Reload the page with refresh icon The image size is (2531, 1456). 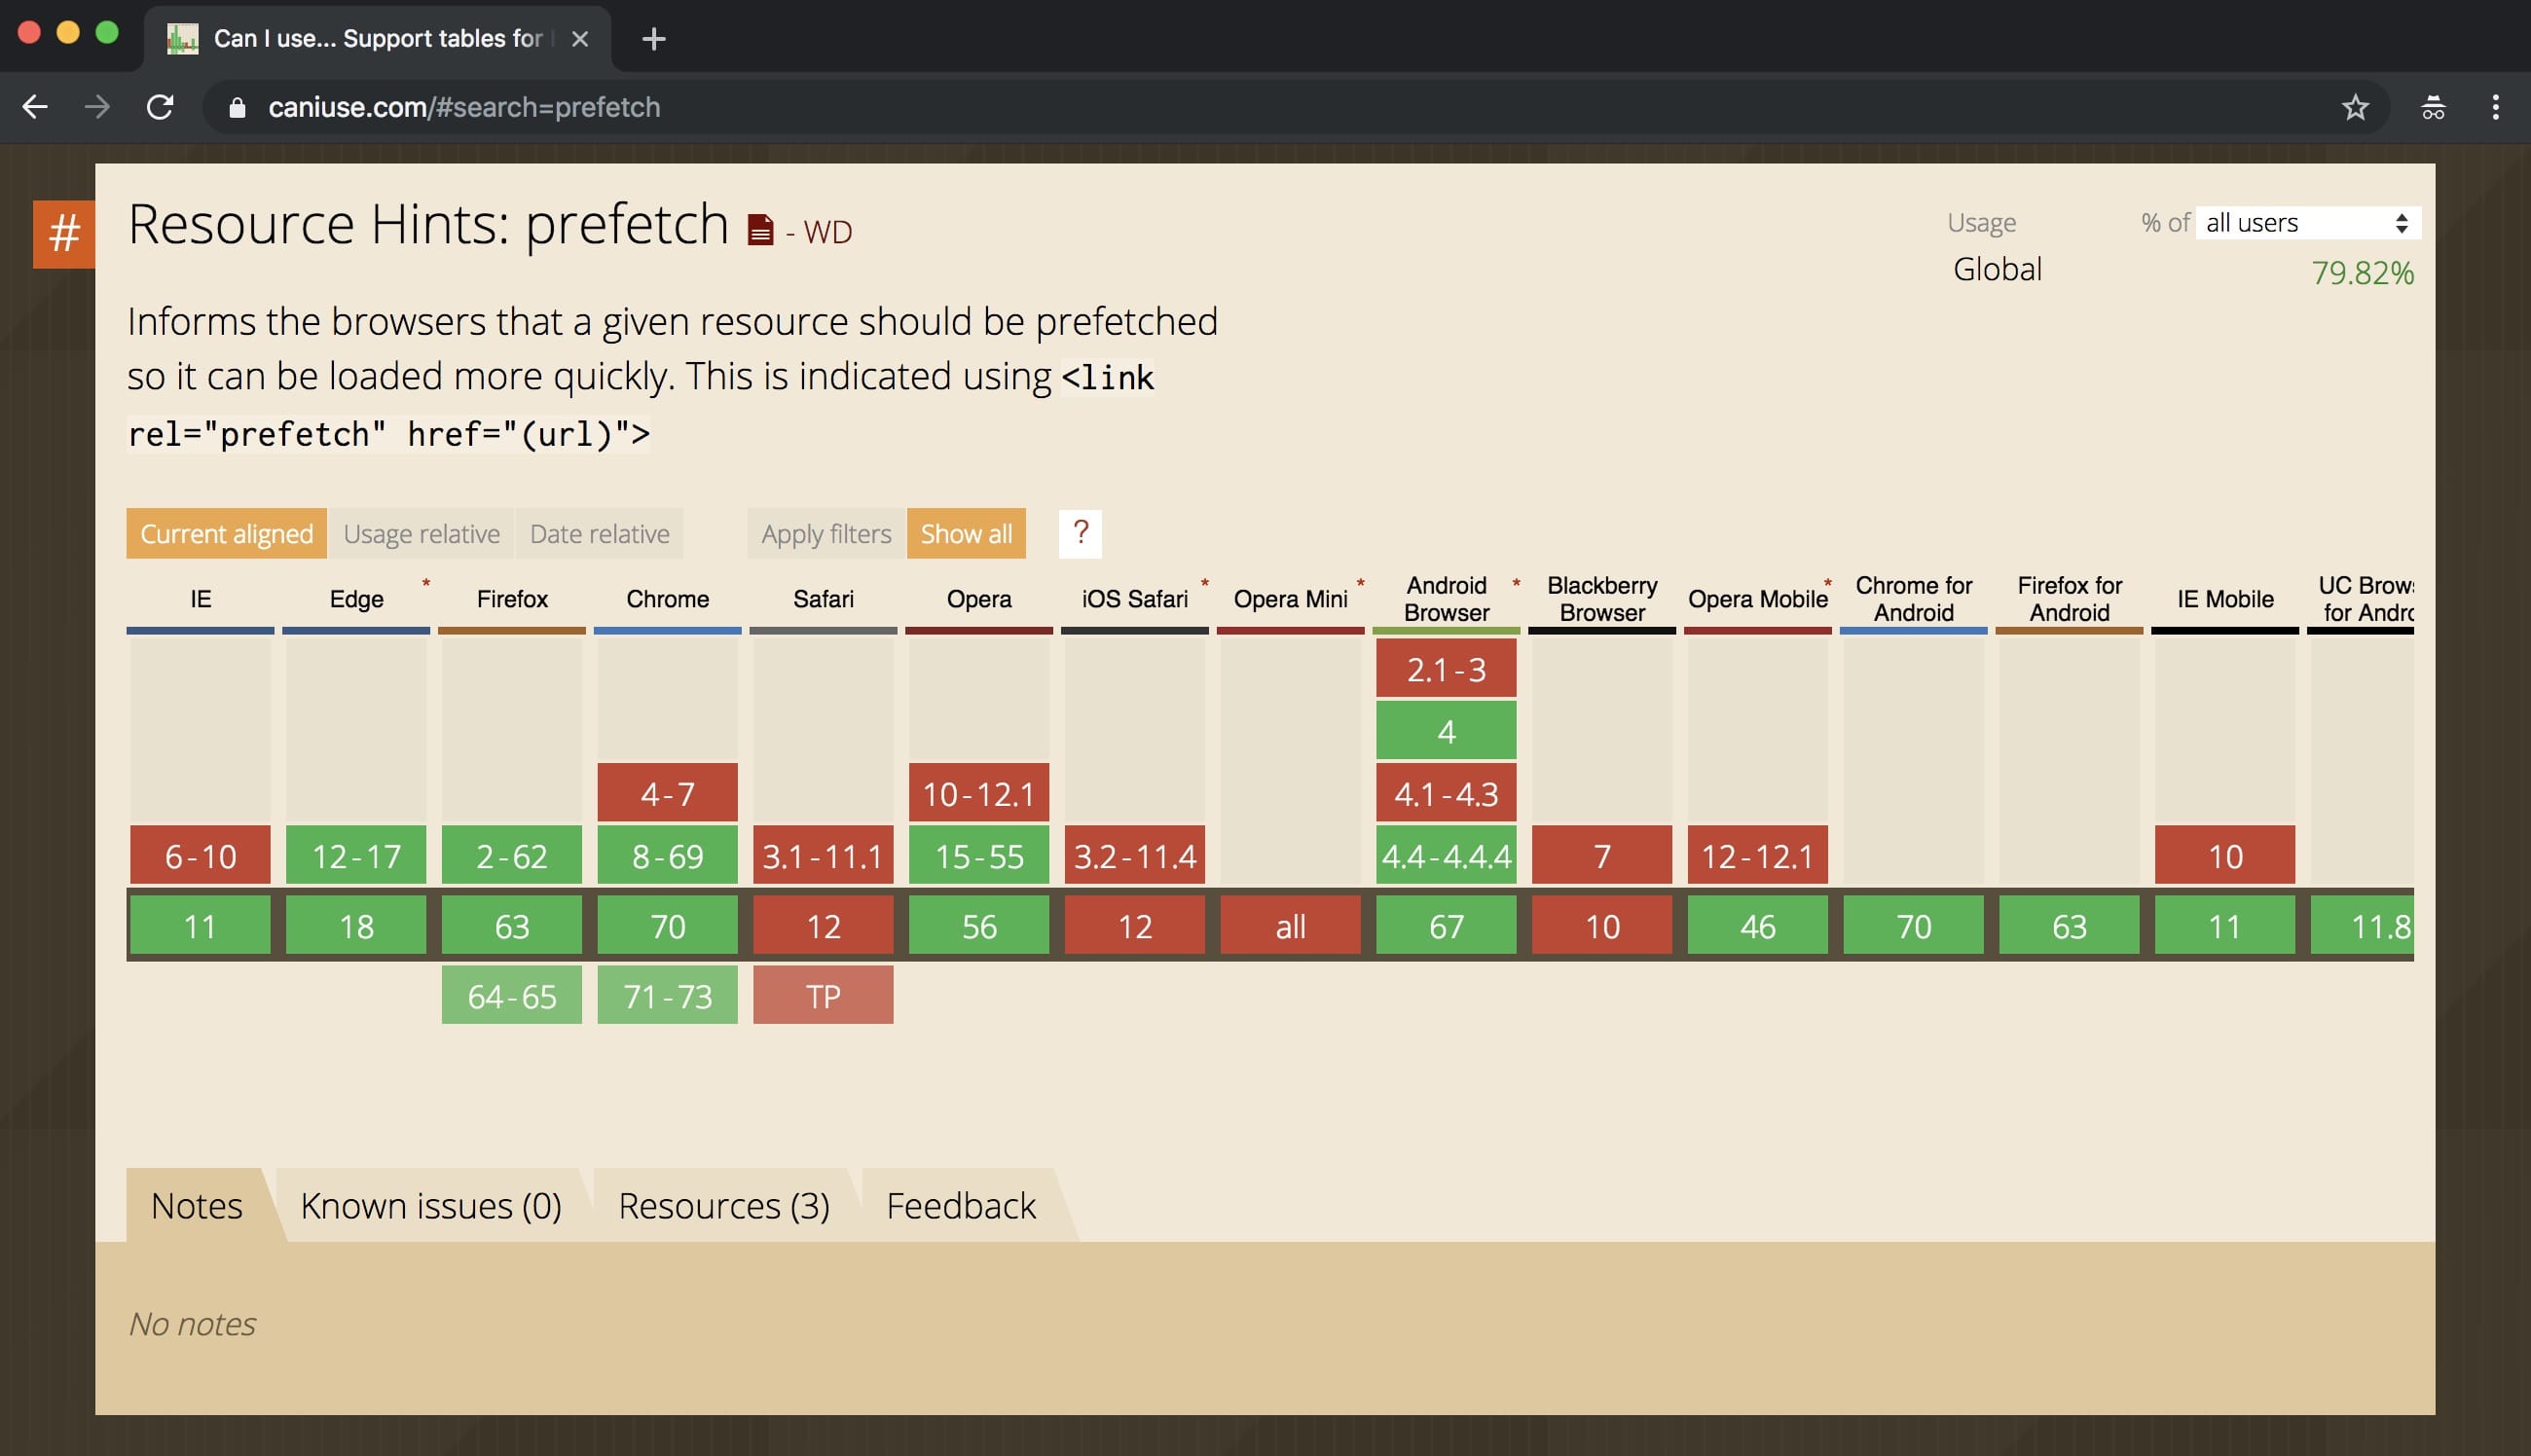[x=160, y=107]
